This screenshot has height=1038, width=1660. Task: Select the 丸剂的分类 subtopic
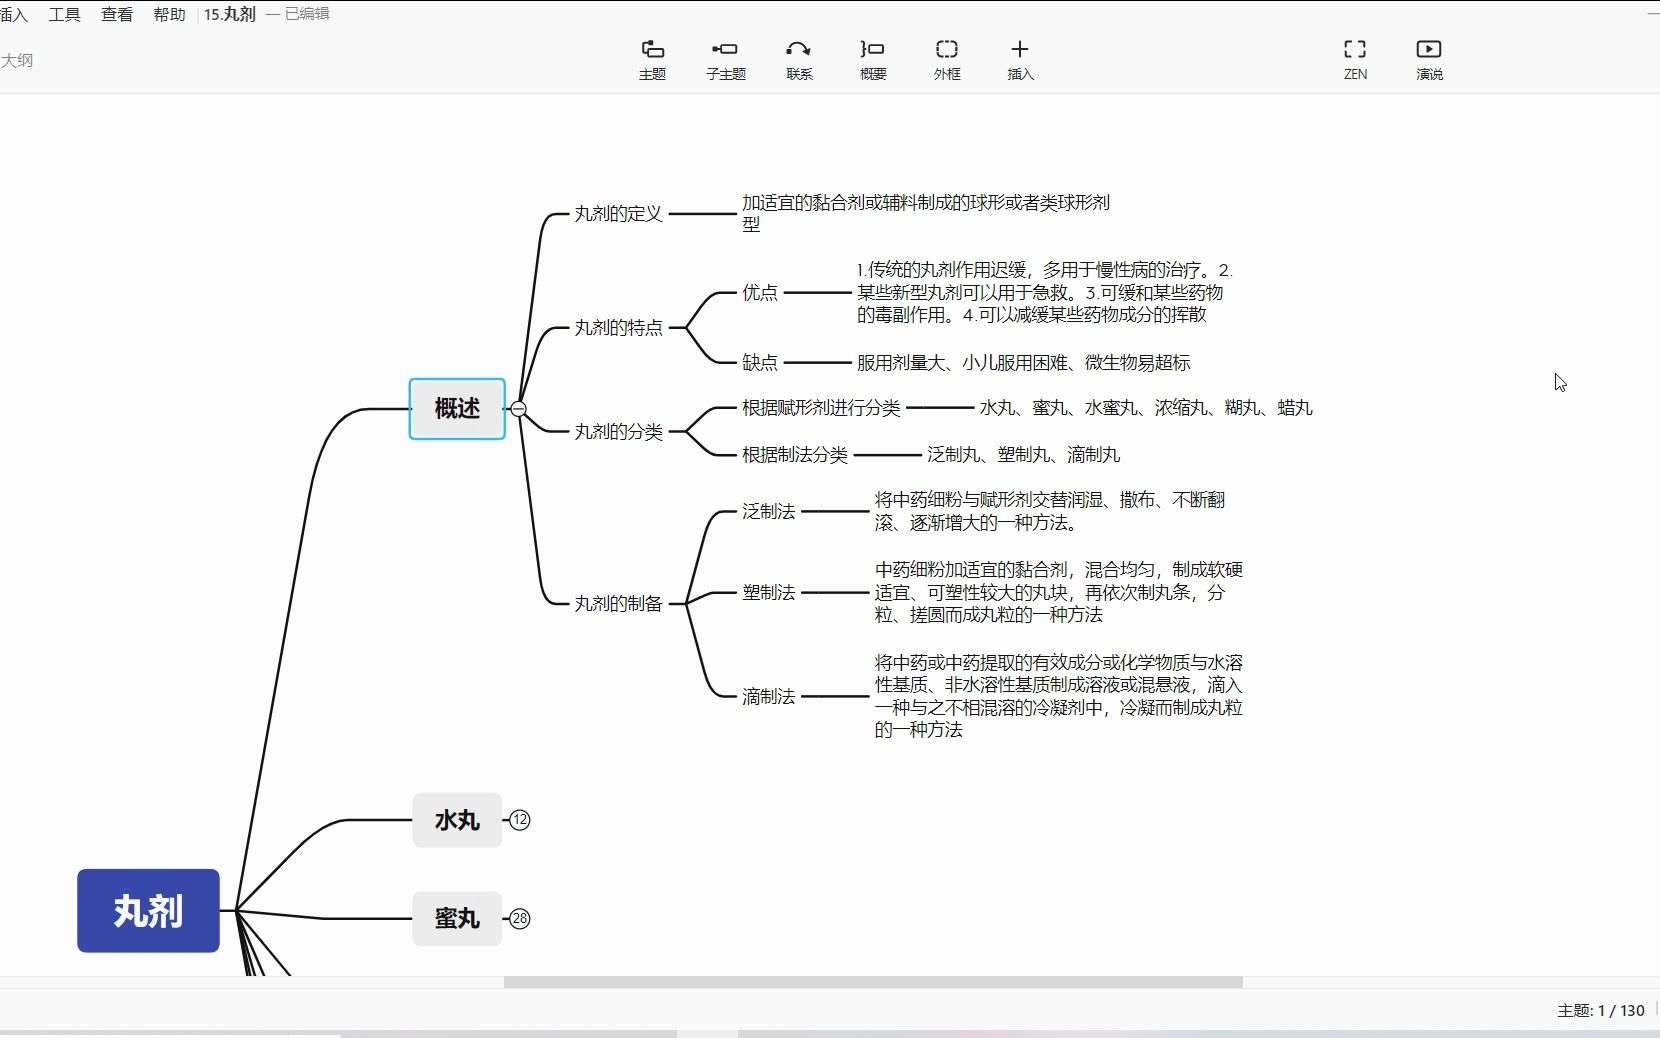pos(618,432)
